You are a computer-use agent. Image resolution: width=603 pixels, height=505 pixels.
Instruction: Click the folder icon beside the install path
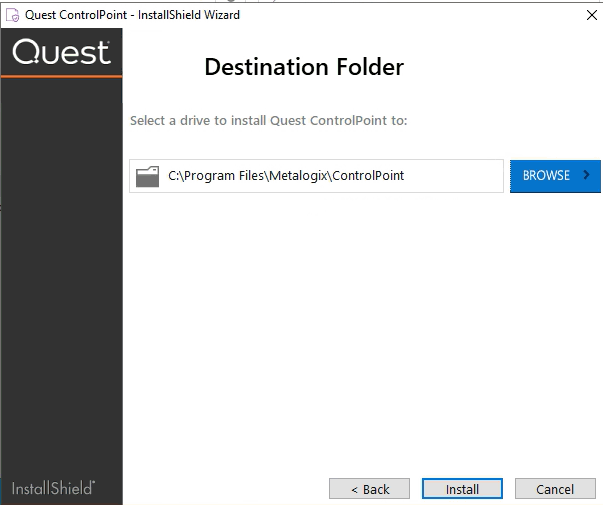[147, 176]
